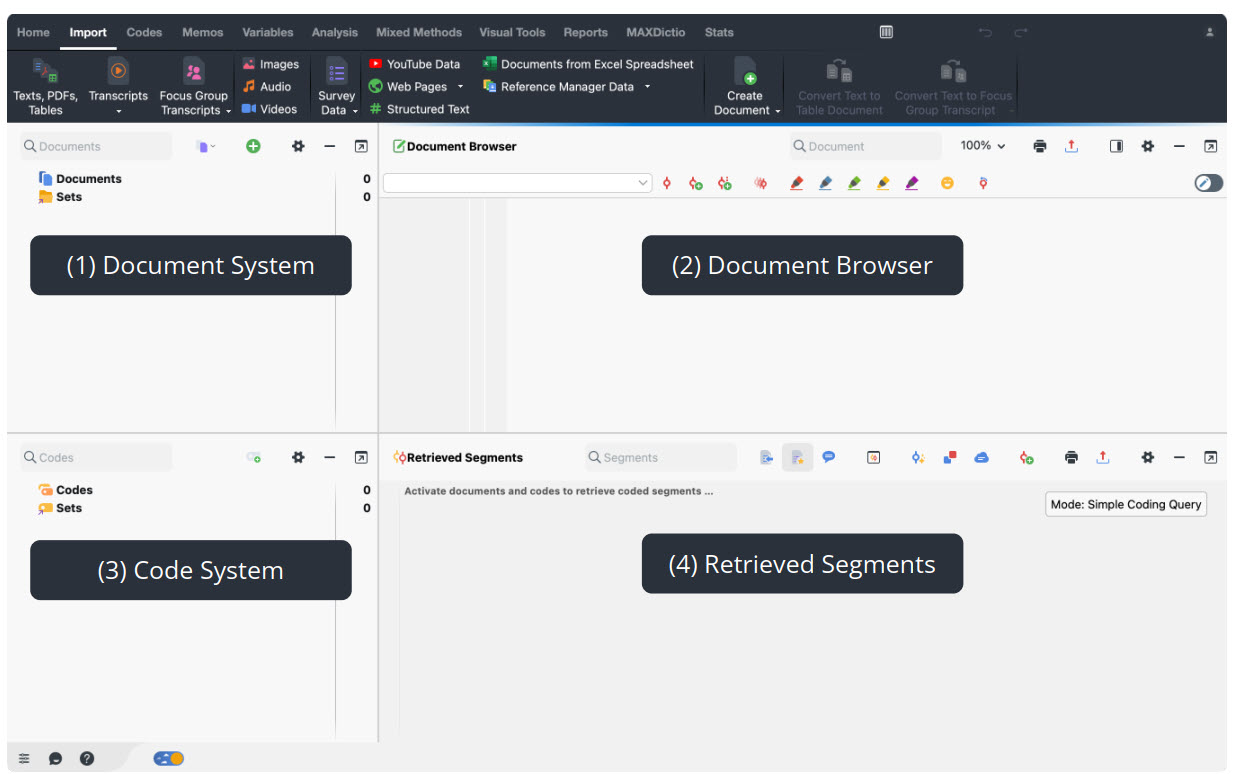This screenshot has height=774, width=1237.
Task: Open the 100% zoom level dropdown
Action: coord(982,146)
